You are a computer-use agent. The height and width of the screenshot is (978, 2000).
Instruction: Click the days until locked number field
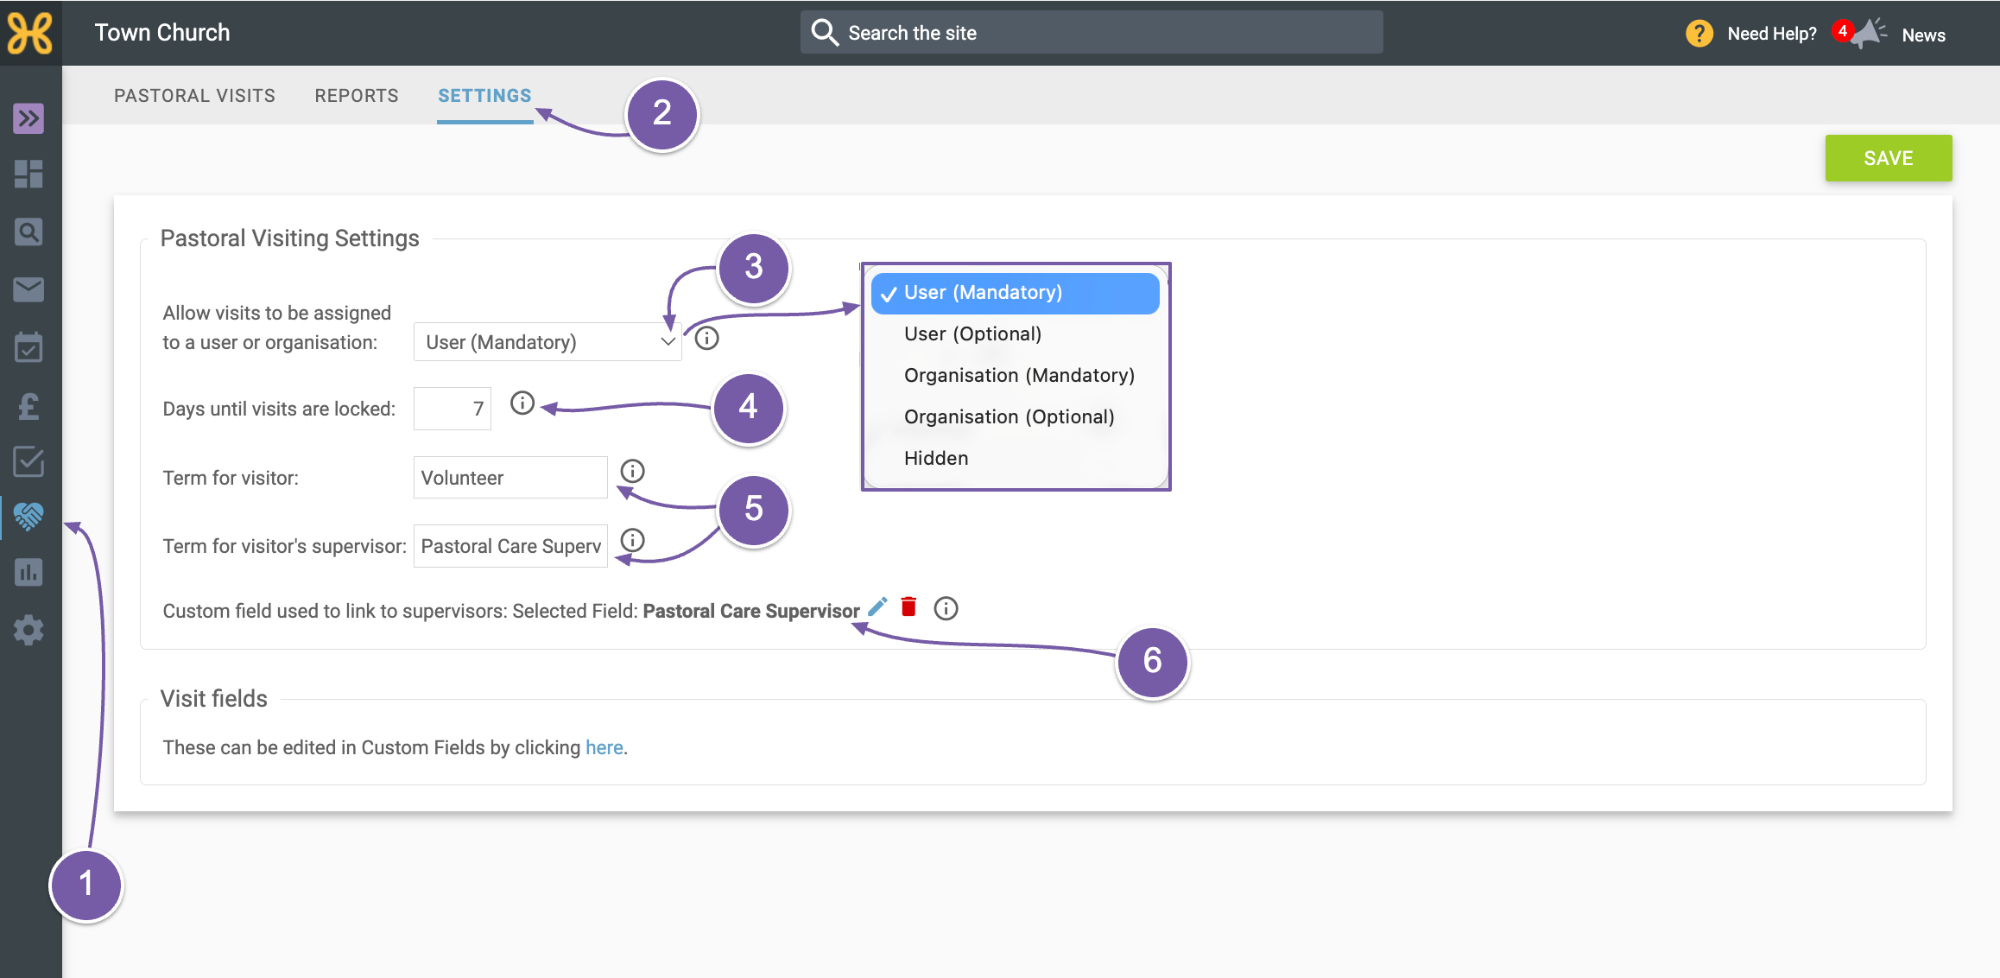point(452,409)
